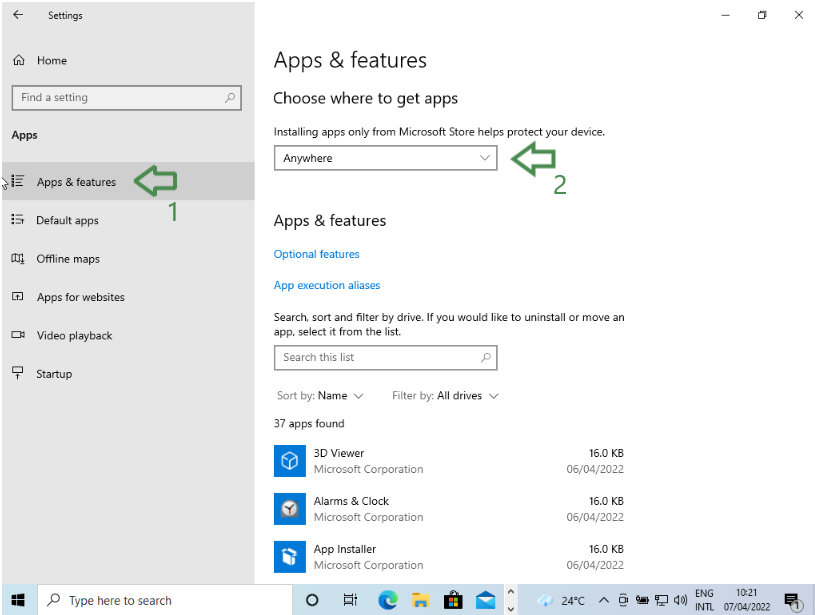Click the Search this list field
The height and width of the screenshot is (615, 815).
pyautogui.click(x=385, y=358)
